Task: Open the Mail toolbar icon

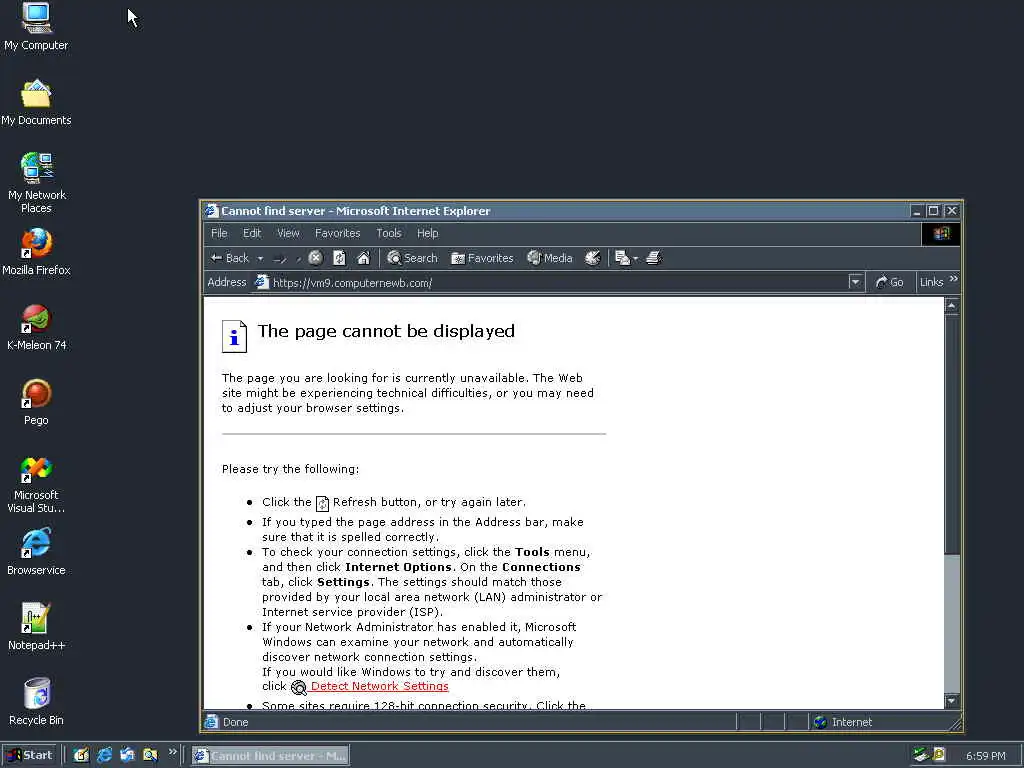Action: (622, 258)
